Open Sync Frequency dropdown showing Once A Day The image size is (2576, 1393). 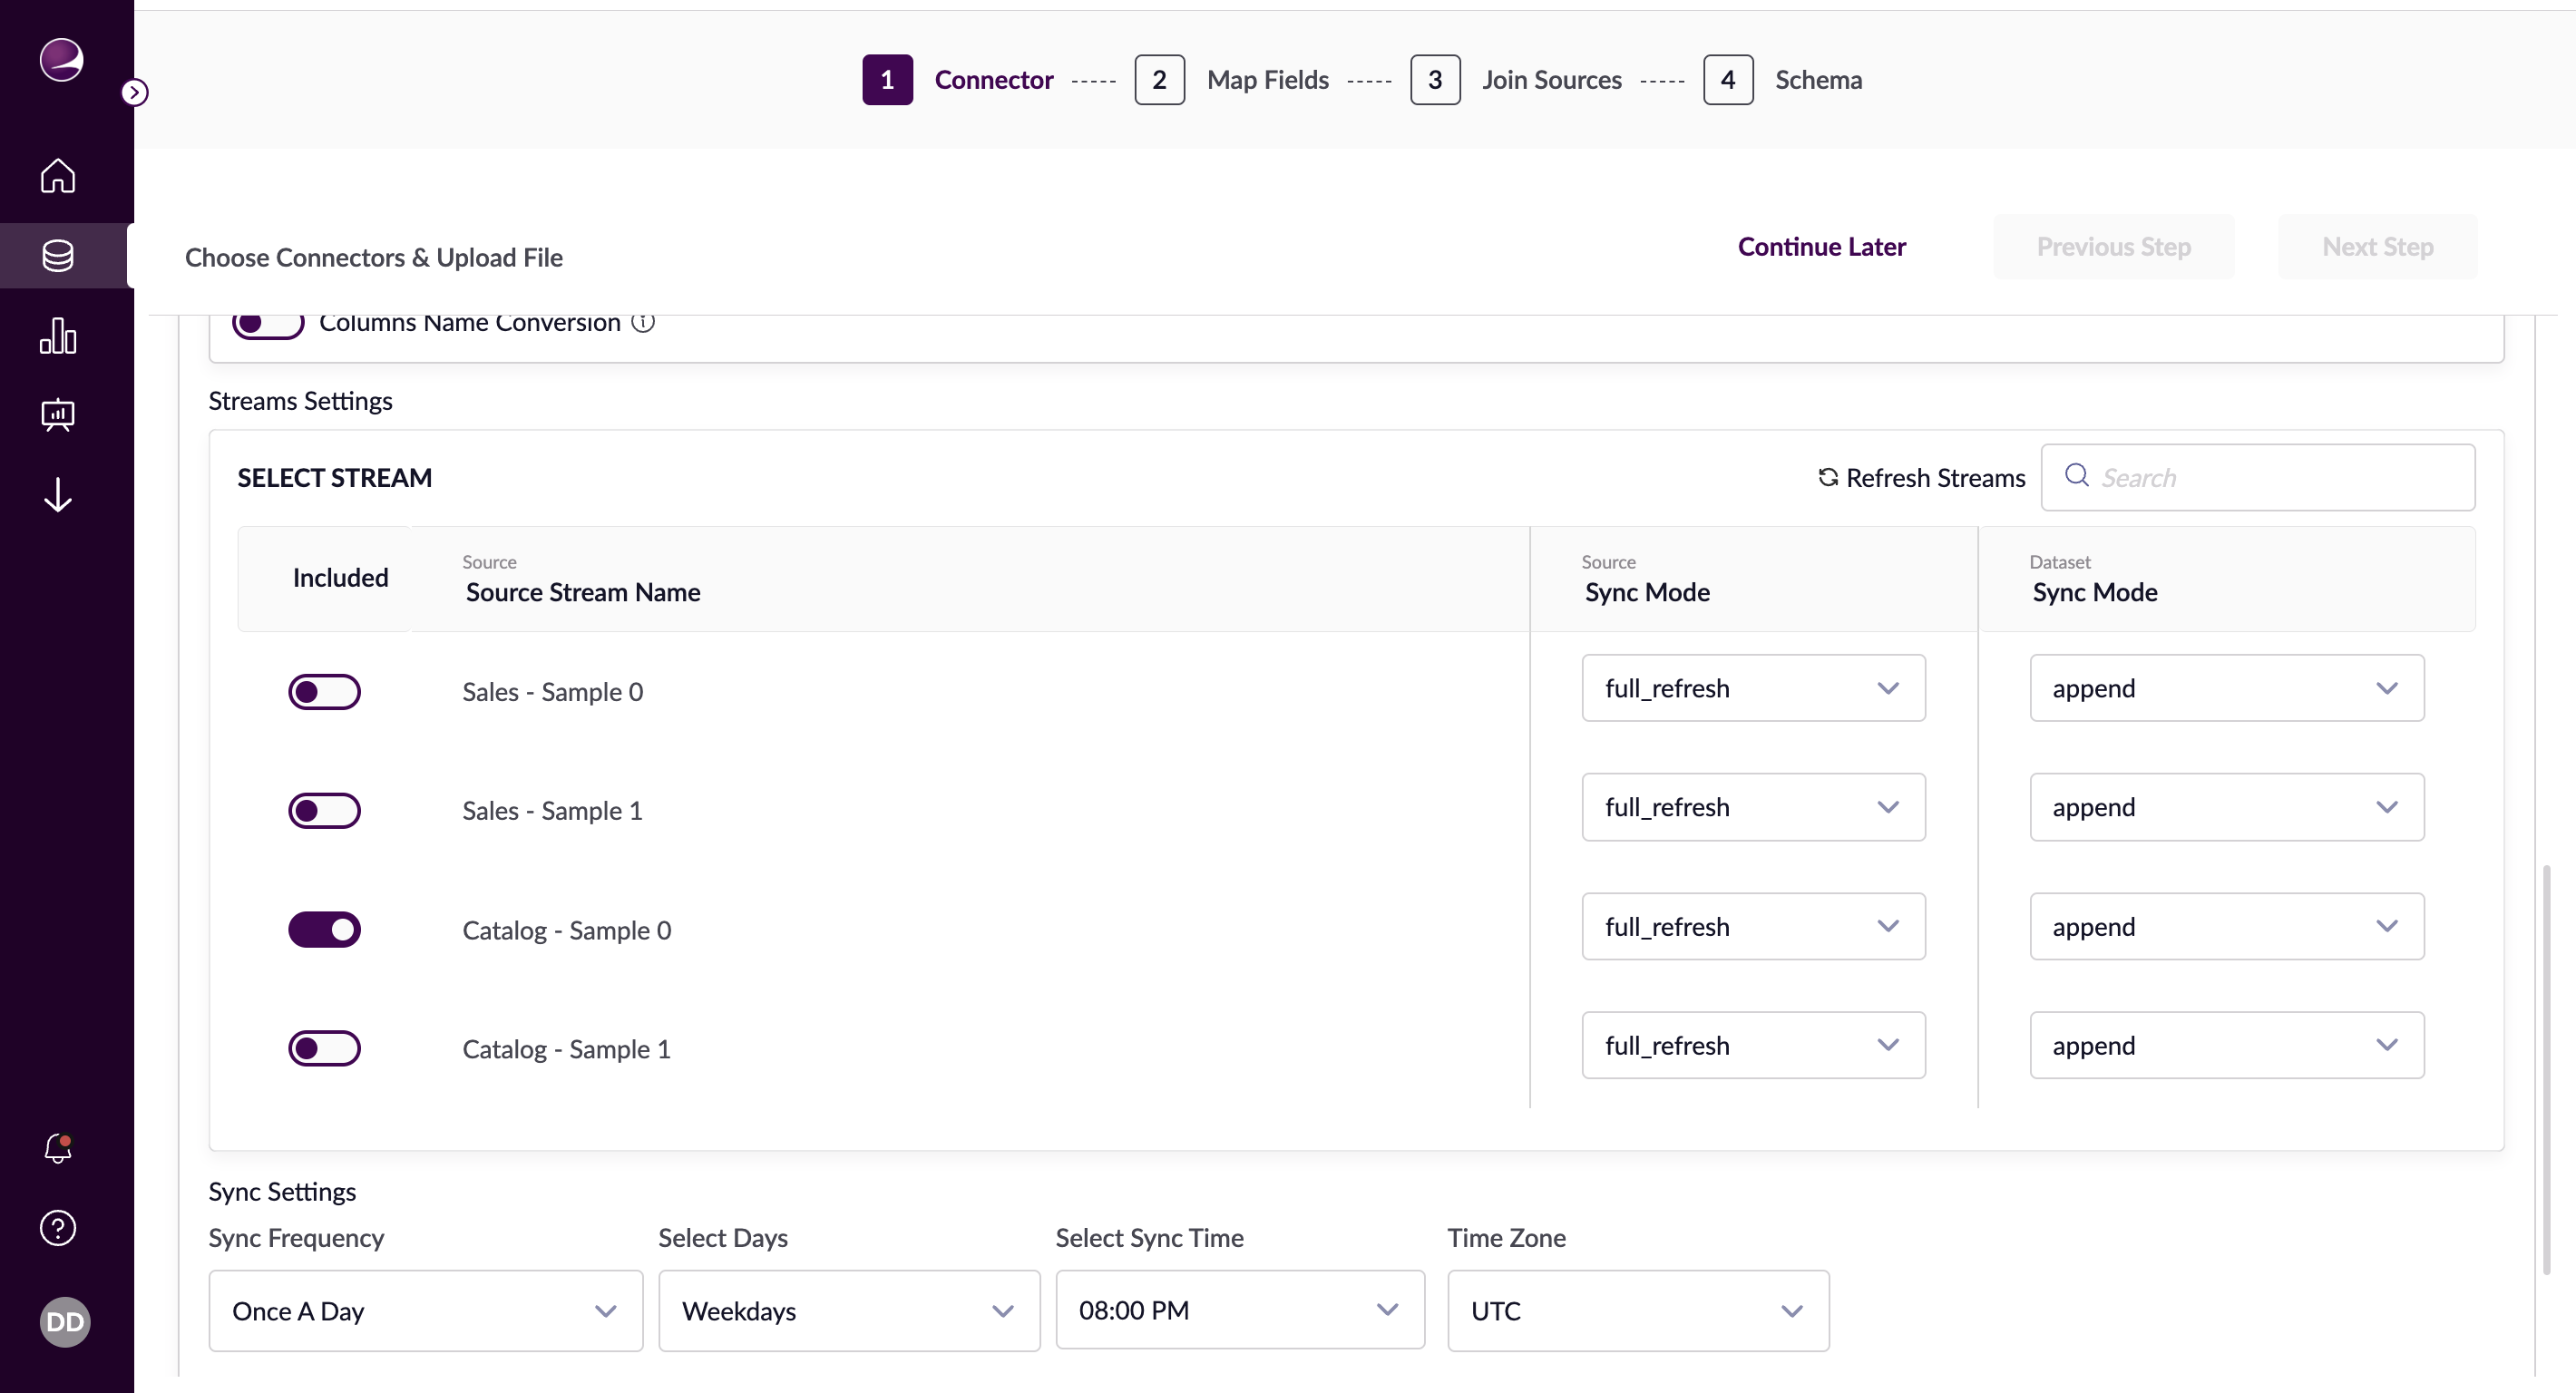tap(425, 1311)
